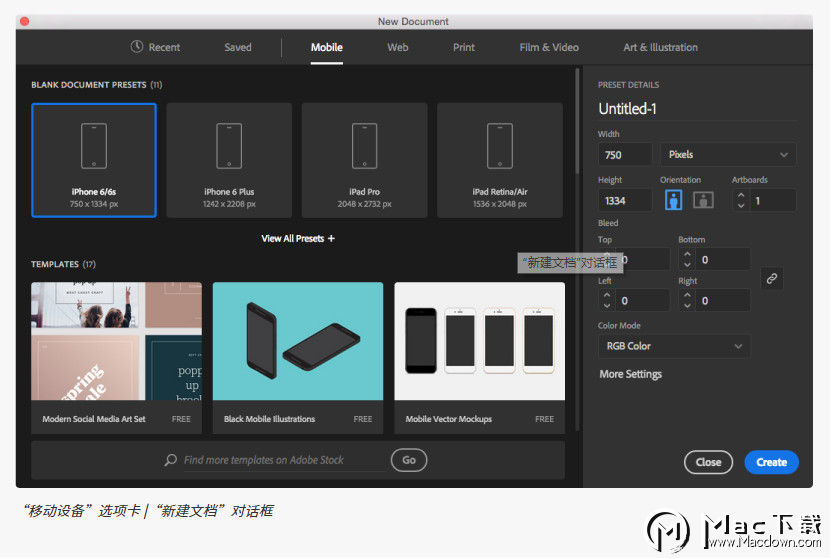Click the Bottom bleed field
This screenshot has width=831, height=559.
(723, 260)
